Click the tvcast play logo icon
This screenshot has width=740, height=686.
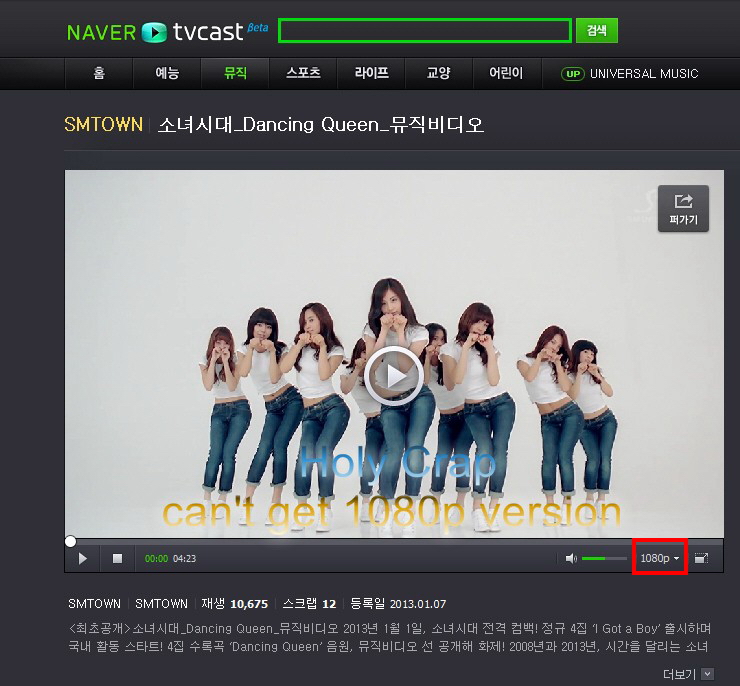pyautogui.click(x=154, y=33)
